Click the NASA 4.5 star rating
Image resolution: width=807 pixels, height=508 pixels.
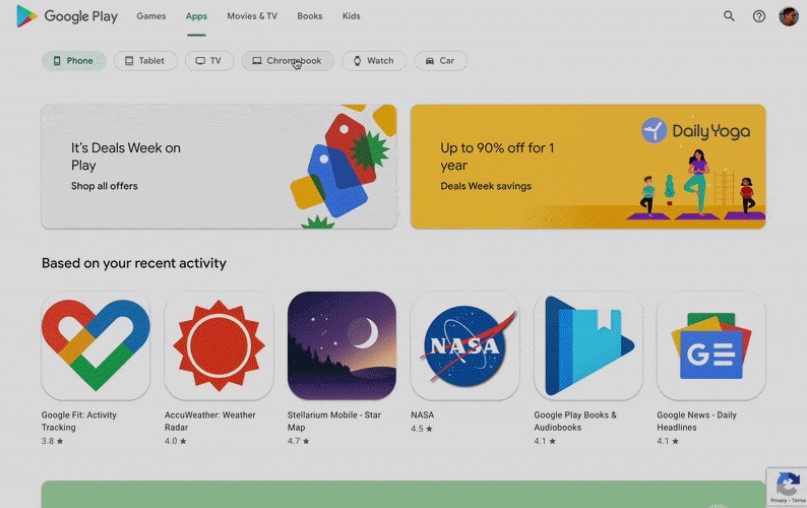[422, 429]
